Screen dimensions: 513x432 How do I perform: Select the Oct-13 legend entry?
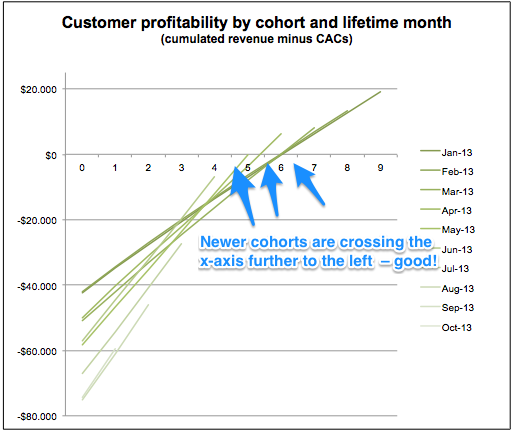pos(446,327)
